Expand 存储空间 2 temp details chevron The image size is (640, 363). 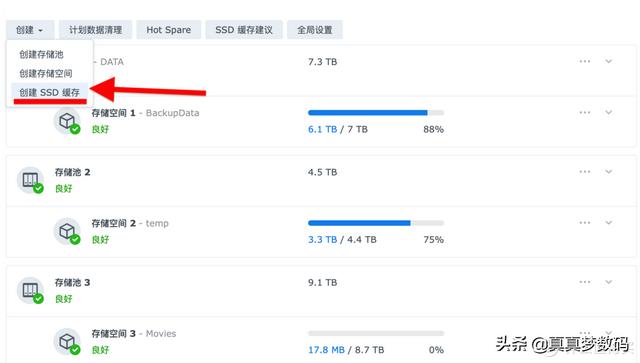tap(609, 223)
